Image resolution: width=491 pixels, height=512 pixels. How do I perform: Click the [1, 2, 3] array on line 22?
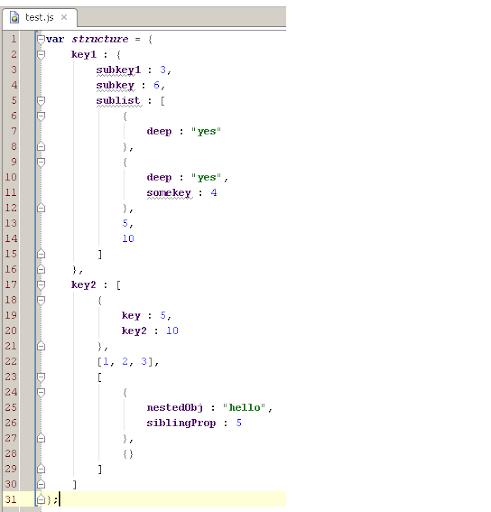[x=125, y=362]
